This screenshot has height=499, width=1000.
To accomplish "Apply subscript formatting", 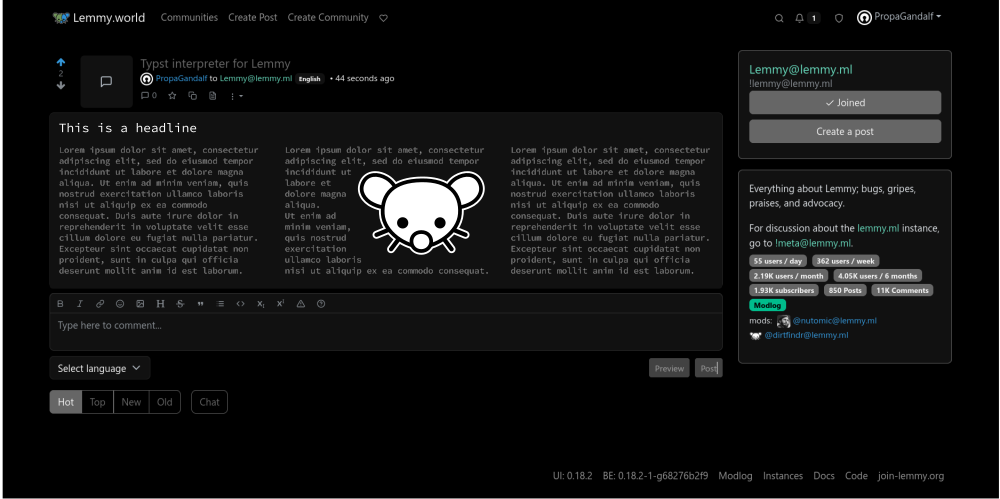I will 261,304.
